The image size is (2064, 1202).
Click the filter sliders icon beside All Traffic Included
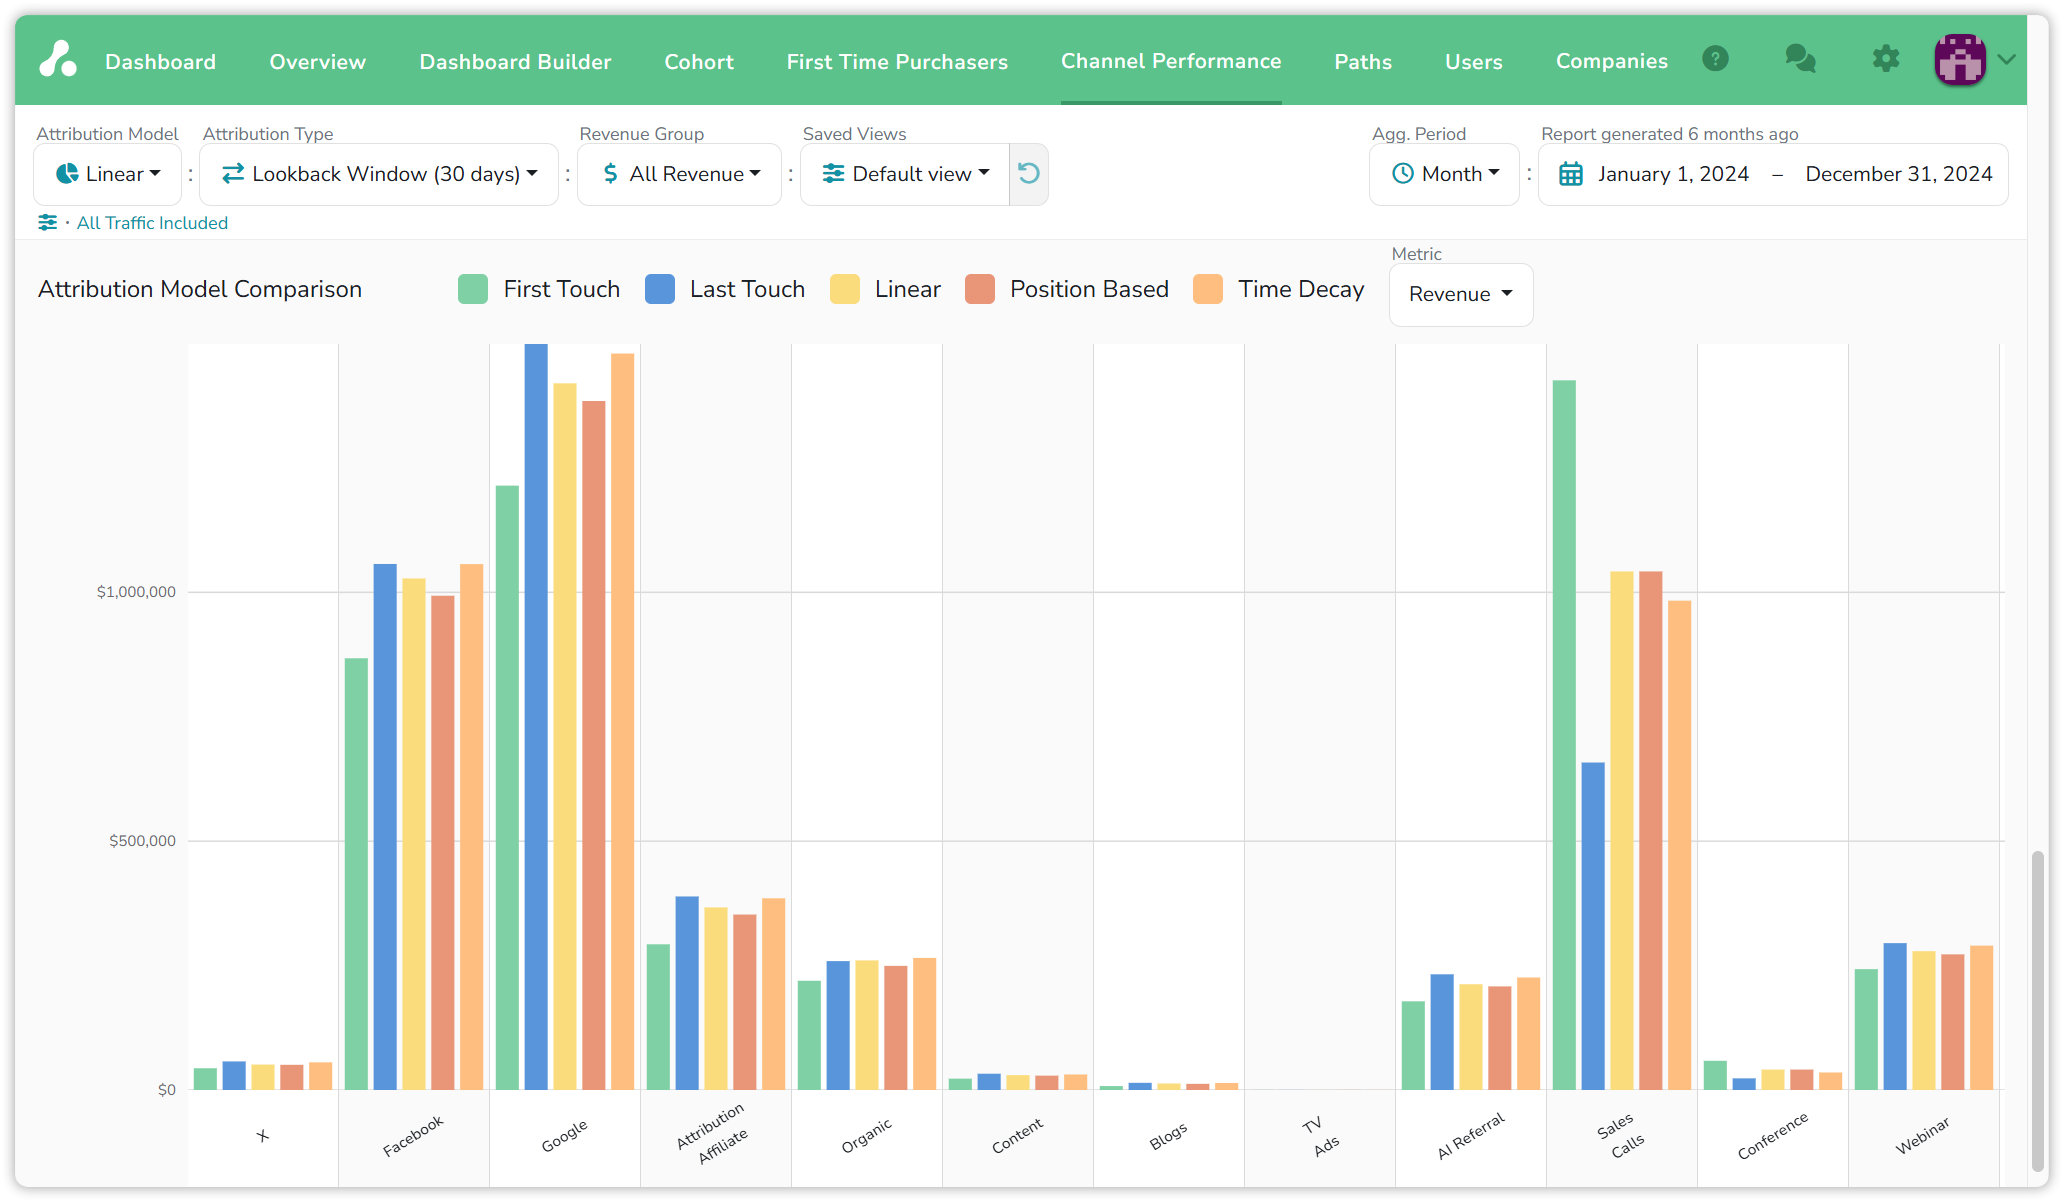[47, 222]
